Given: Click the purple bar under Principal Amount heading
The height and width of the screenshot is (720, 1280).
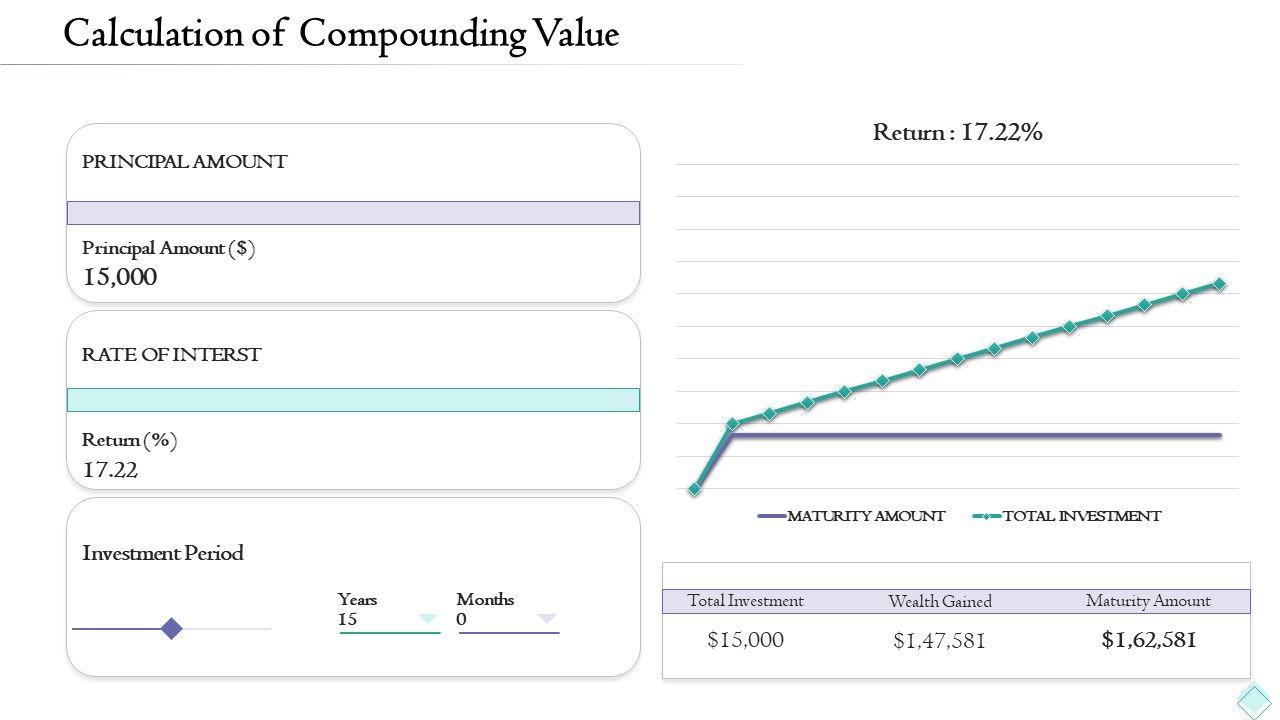Looking at the screenshot, I should point(353,213).
